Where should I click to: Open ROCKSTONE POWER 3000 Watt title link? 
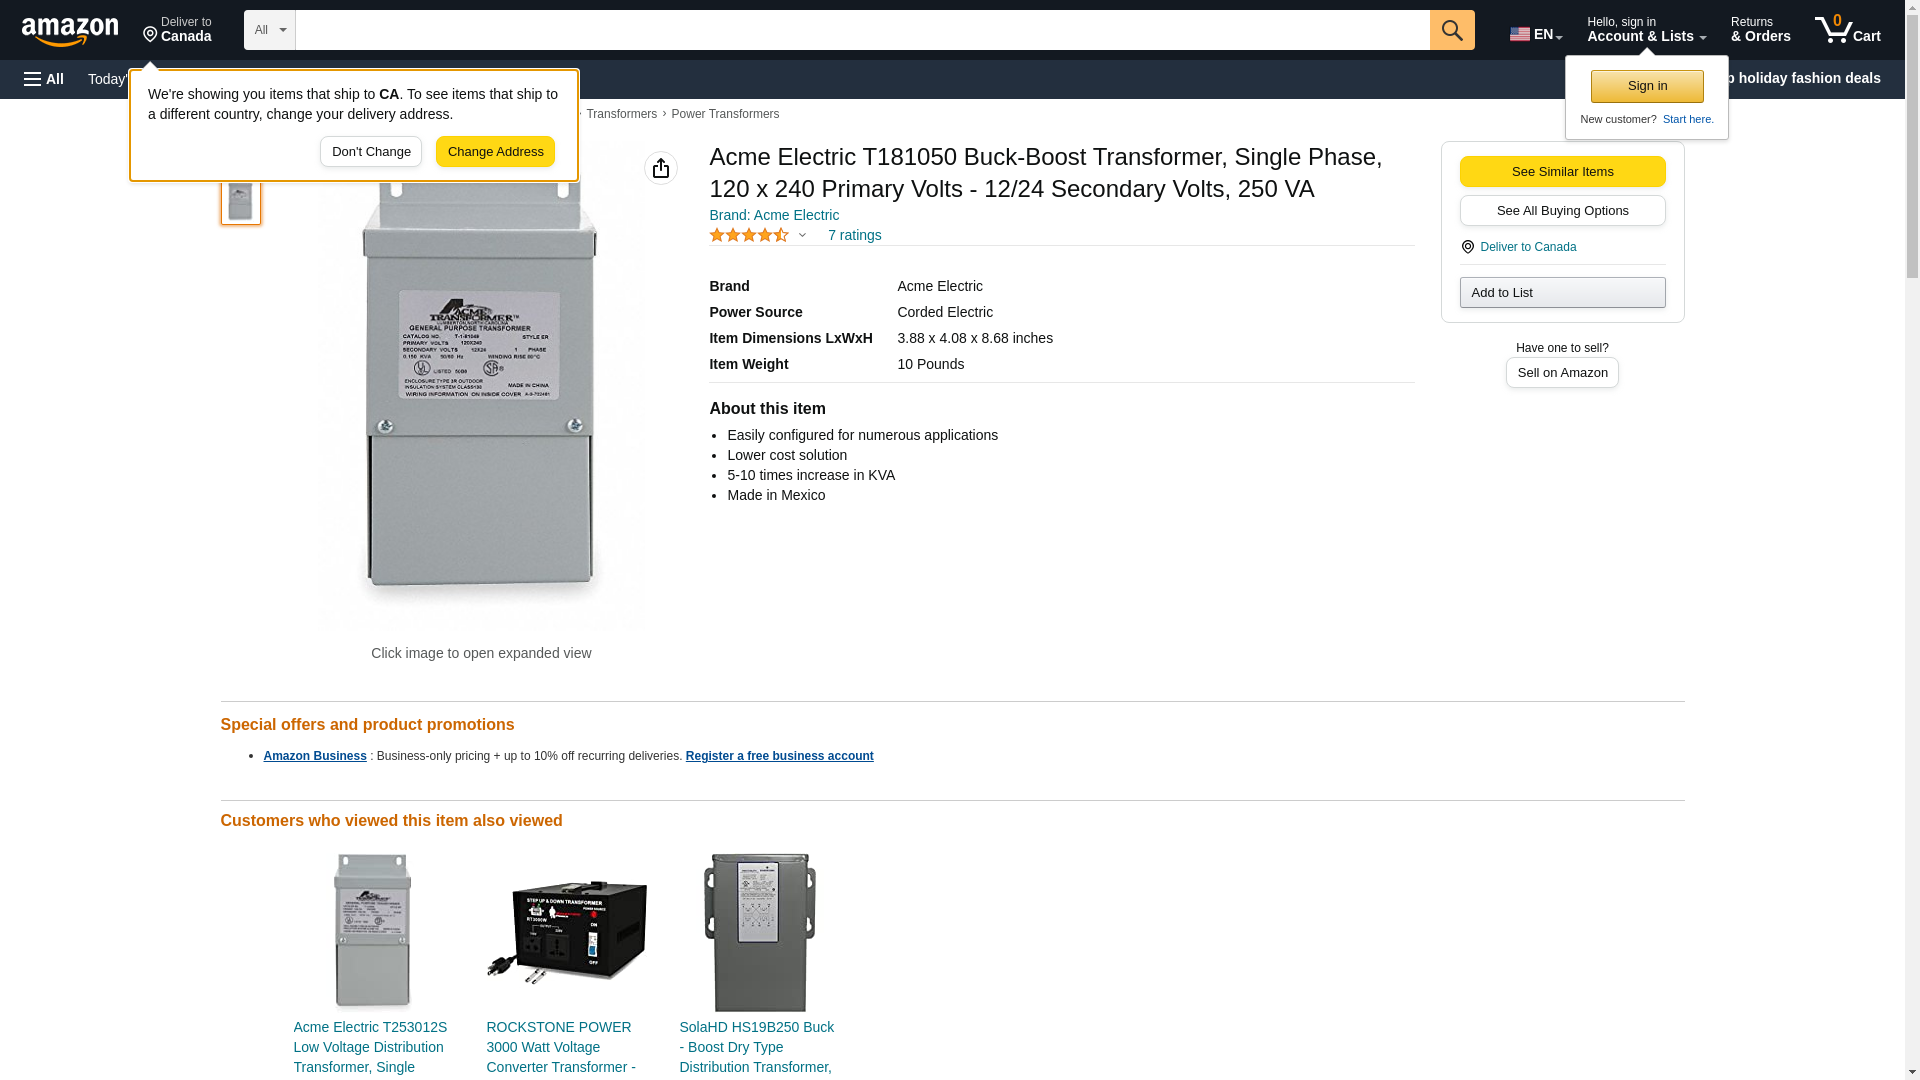point(561,1047)
